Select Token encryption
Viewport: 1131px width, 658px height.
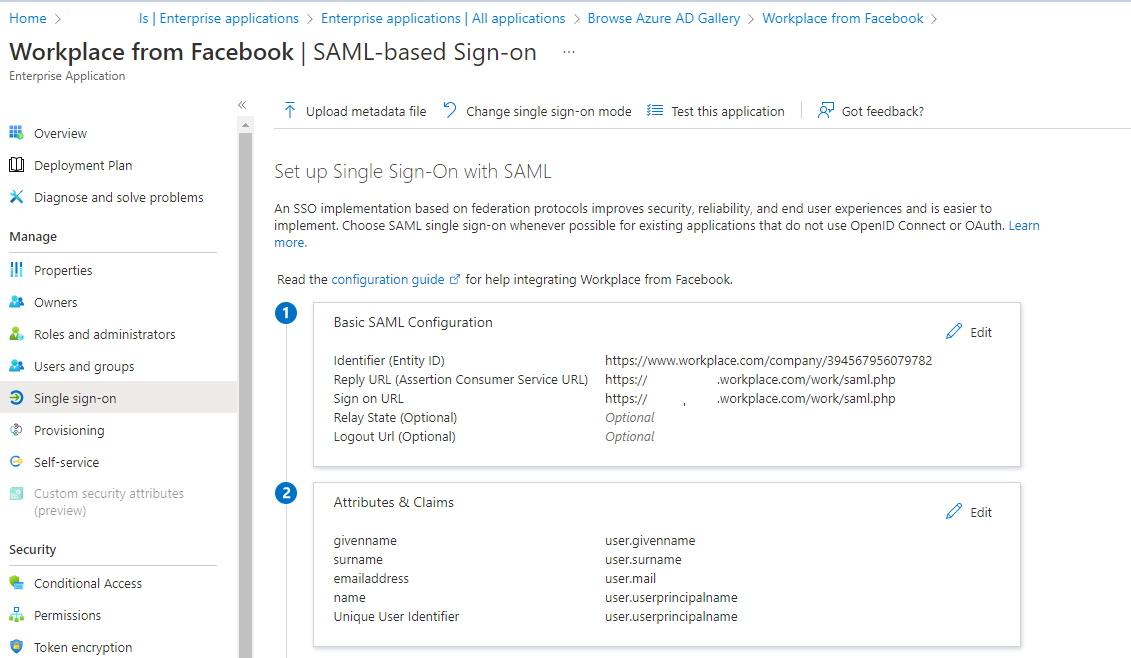pos(83,647)
